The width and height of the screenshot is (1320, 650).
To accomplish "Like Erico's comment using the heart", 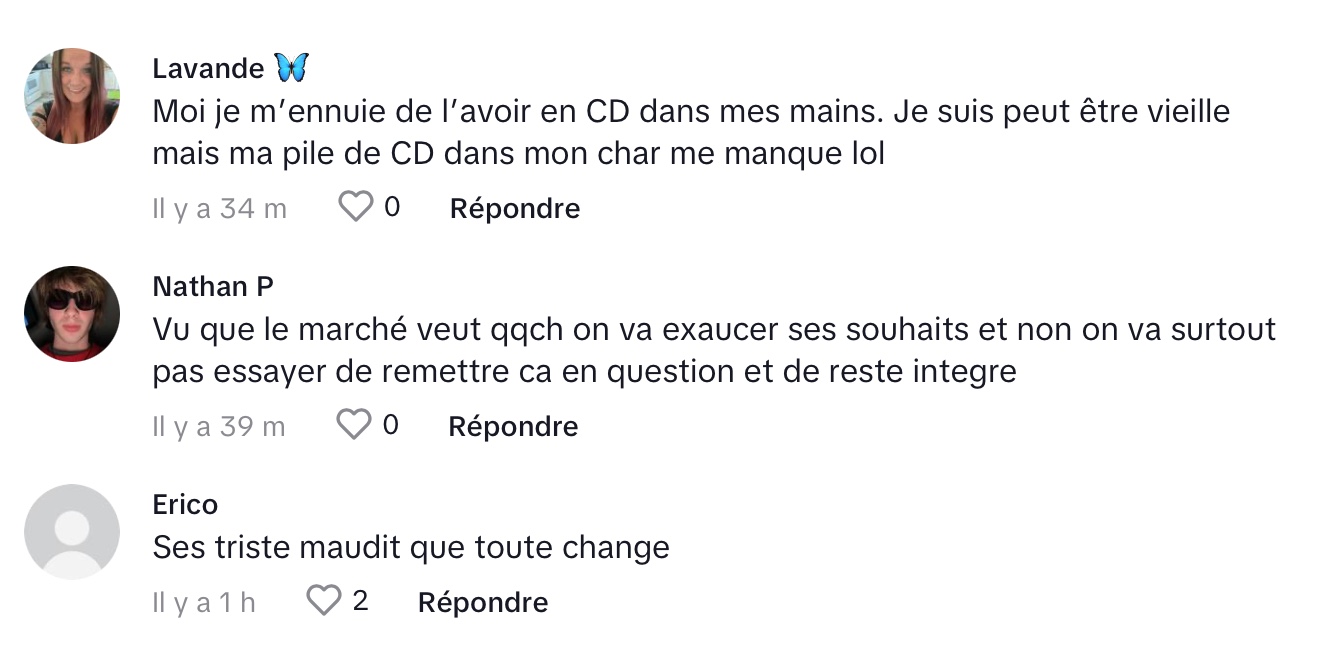I will (323, 601).
